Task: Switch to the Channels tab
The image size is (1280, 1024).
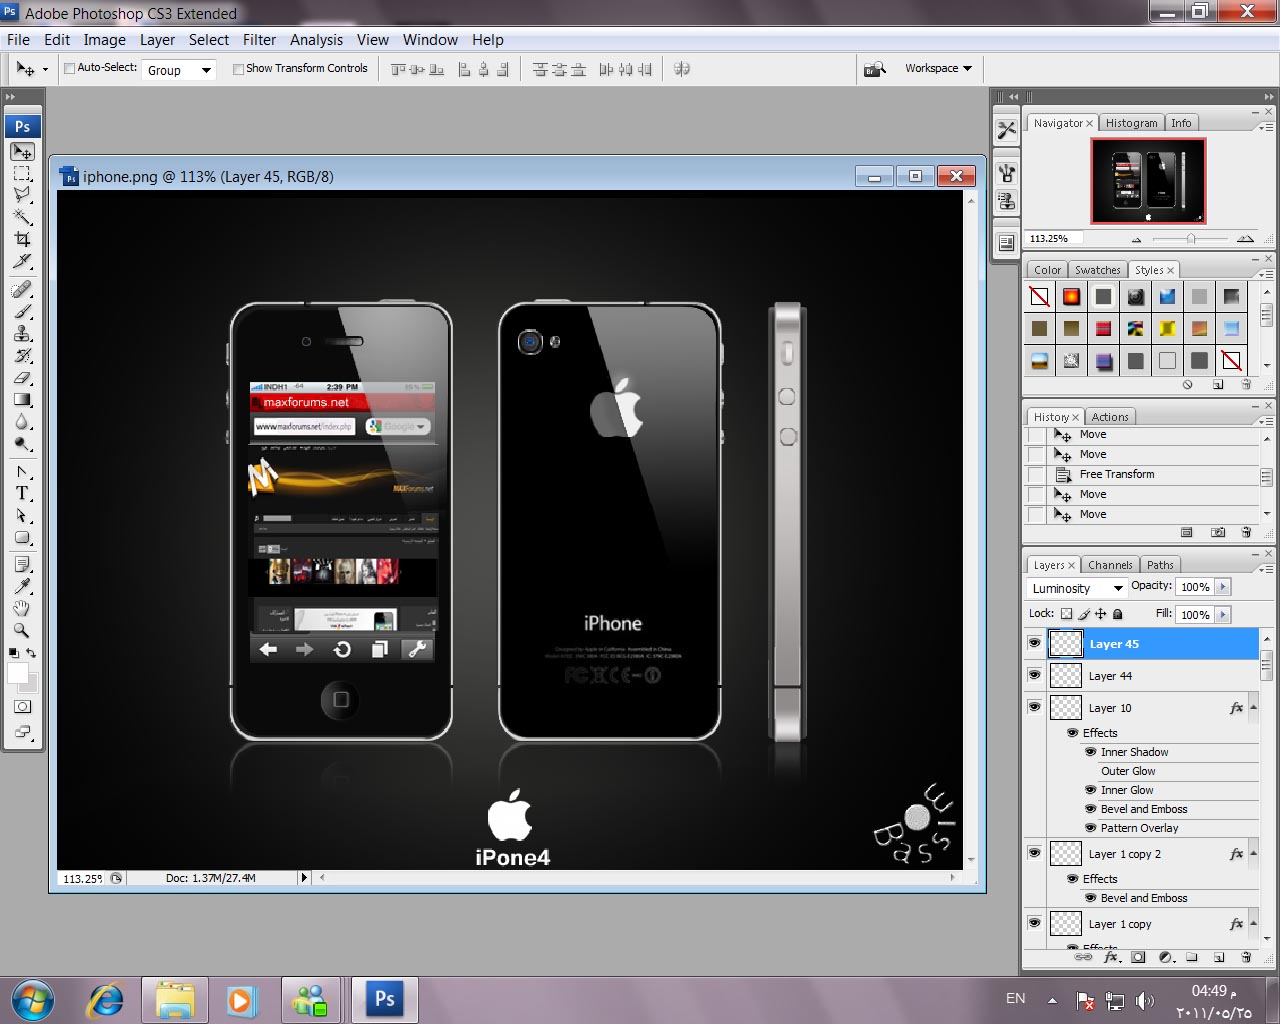Action: tap(1110, 565)
